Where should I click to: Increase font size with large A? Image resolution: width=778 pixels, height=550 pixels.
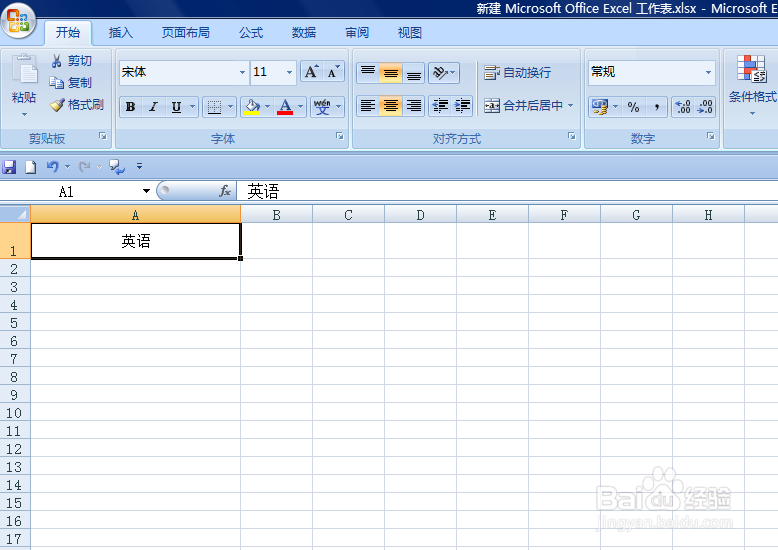point(312,72)
